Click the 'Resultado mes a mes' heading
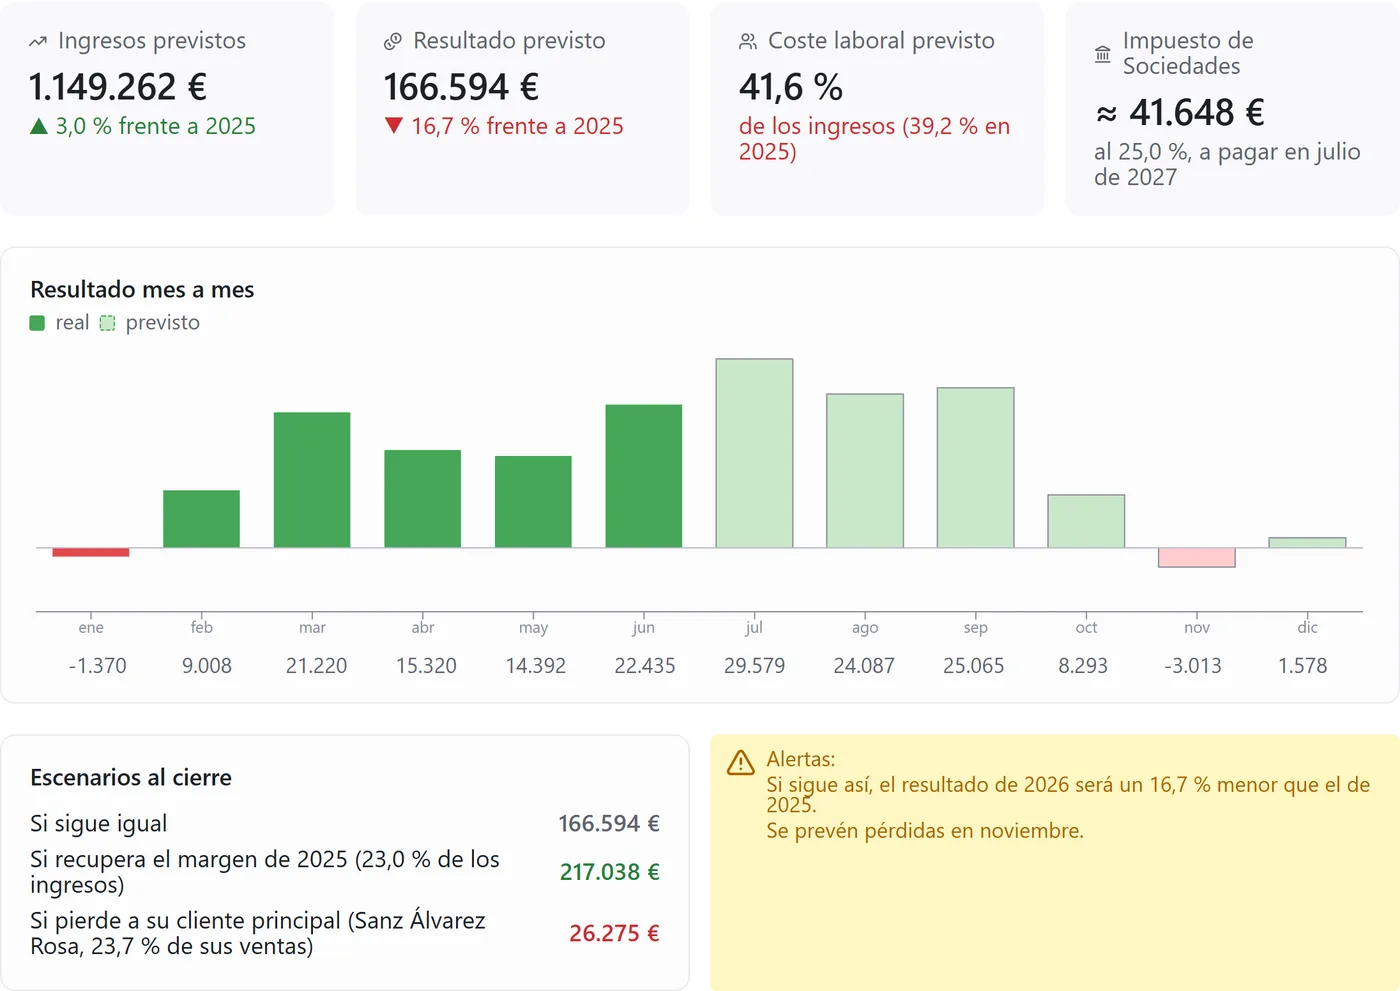Viewport: 1400px width, 991px height. click(x=142, y=290)
